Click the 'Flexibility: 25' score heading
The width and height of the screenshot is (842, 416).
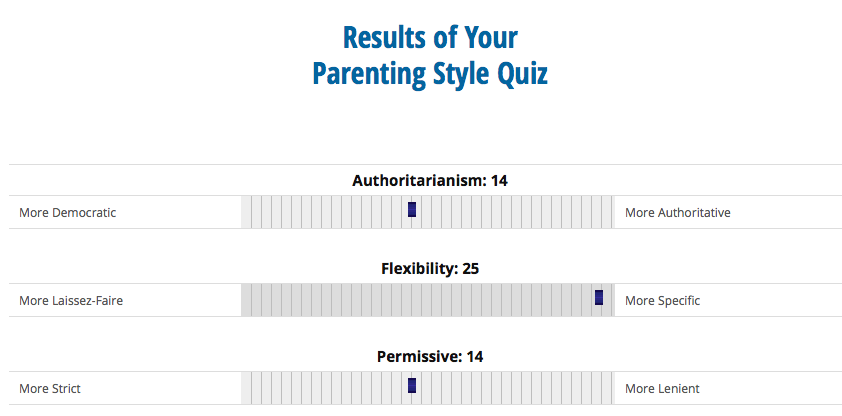[x=430, y=269]
